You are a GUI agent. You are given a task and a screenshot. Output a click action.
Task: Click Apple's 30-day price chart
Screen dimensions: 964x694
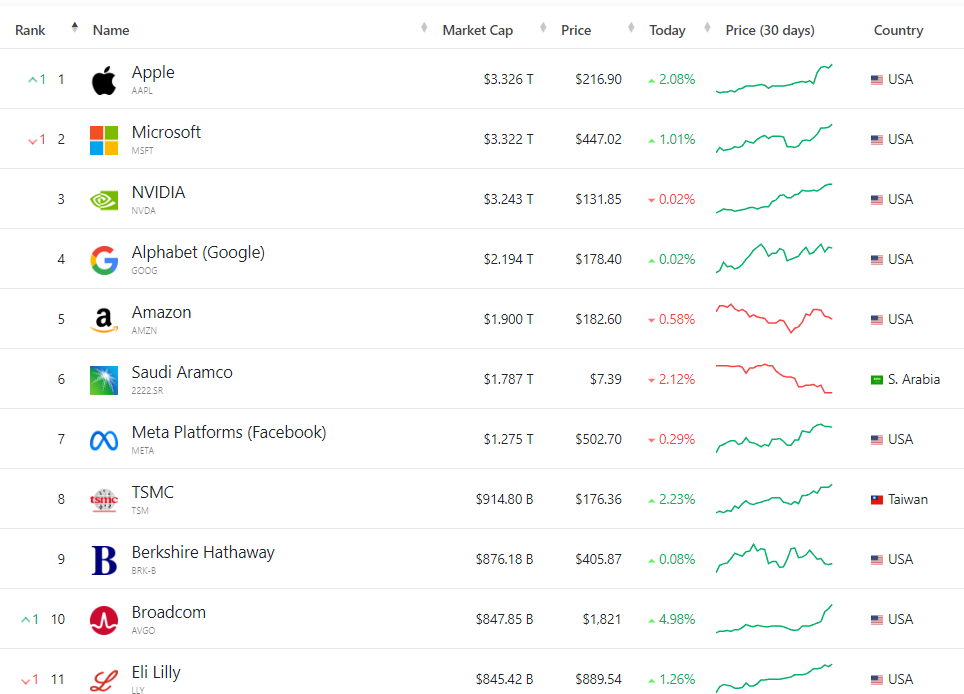click(774, 80)
